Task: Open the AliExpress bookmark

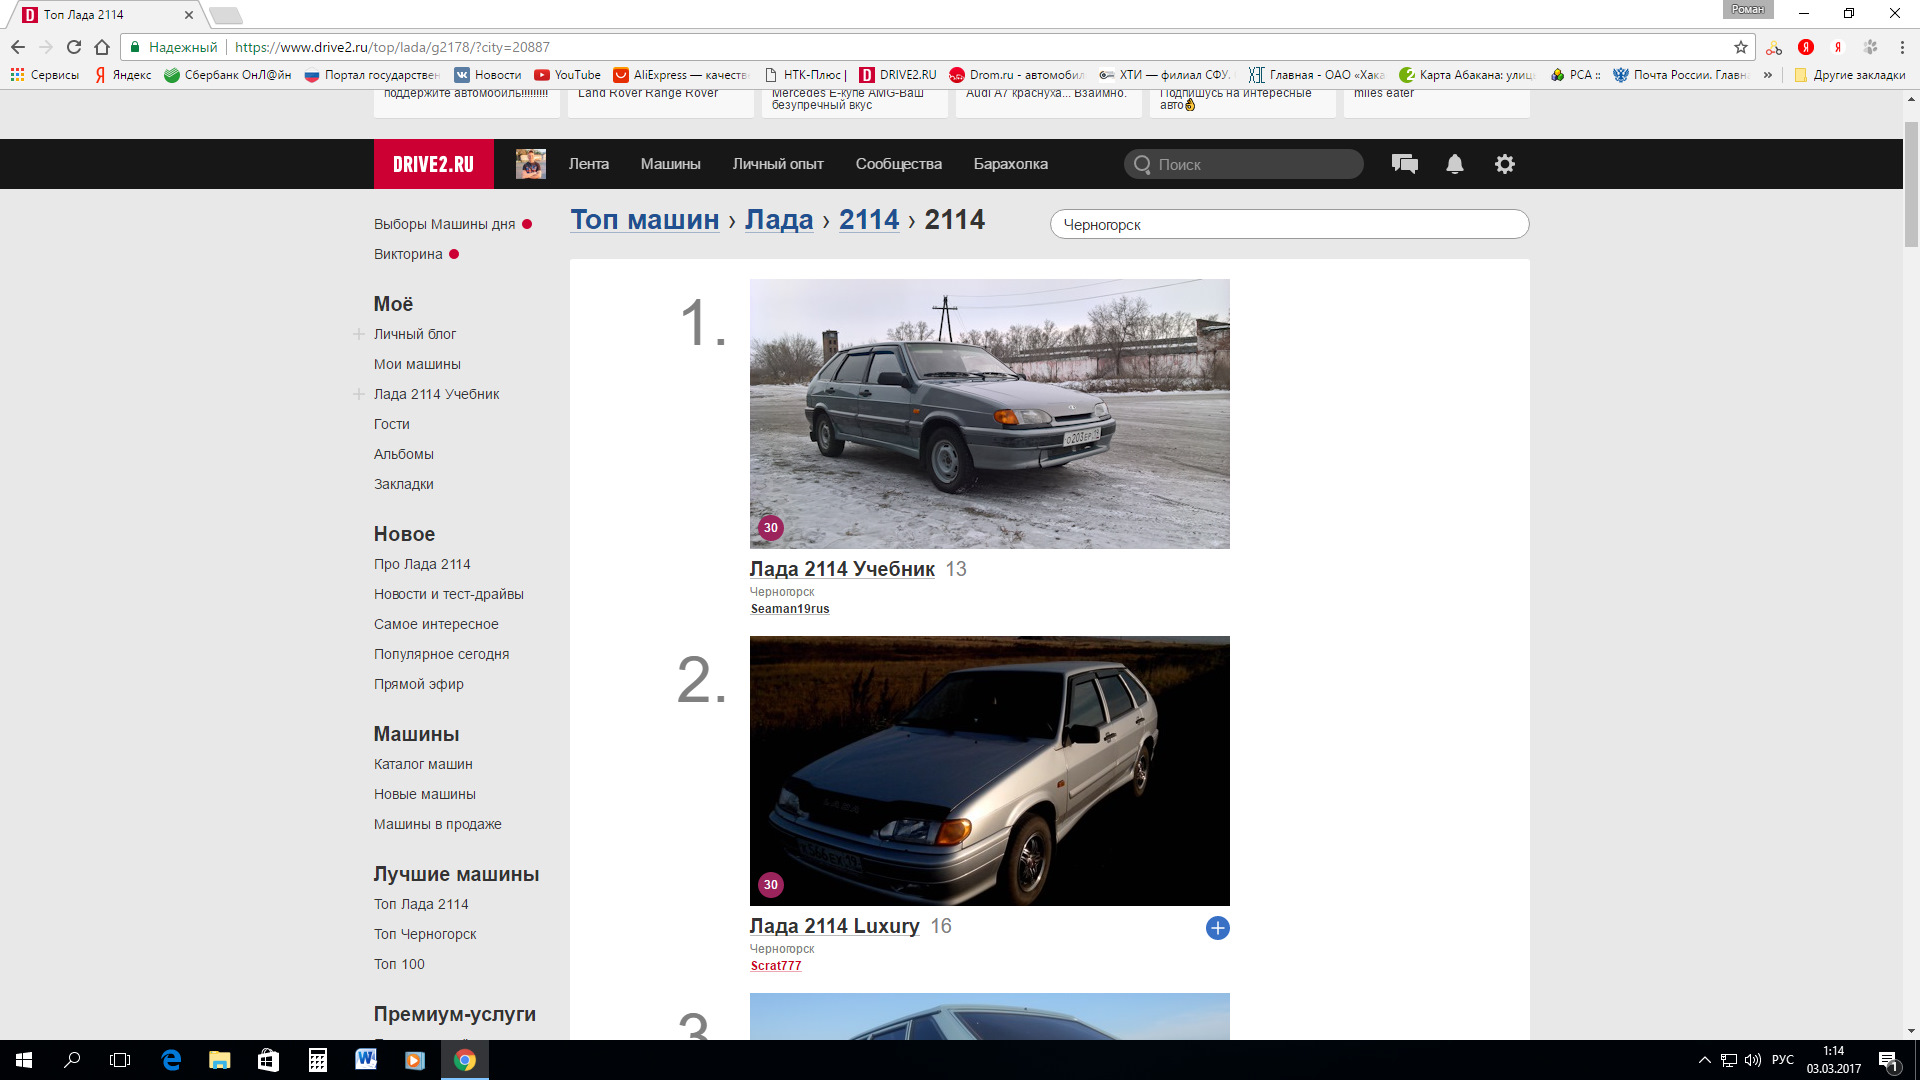Action: 681,75
